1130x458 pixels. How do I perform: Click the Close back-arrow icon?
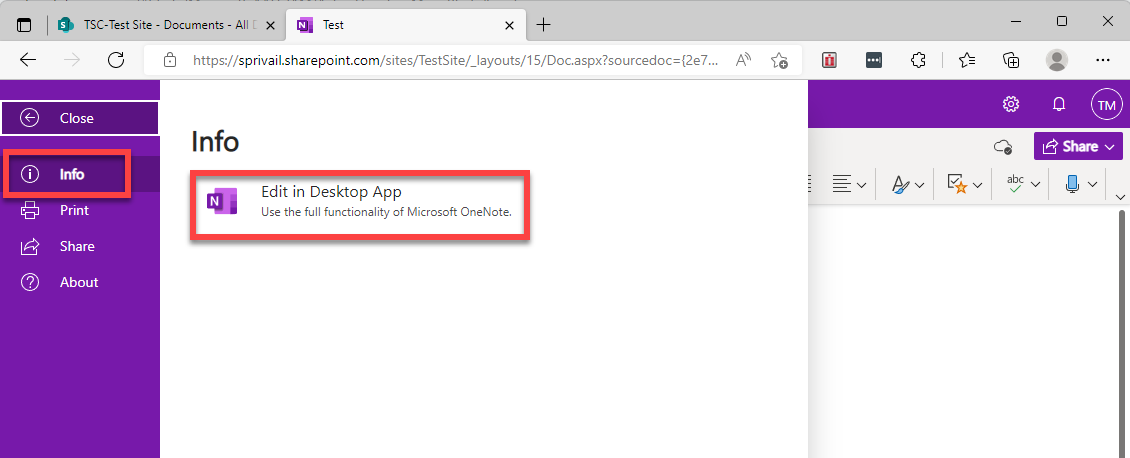pos(30,118)
